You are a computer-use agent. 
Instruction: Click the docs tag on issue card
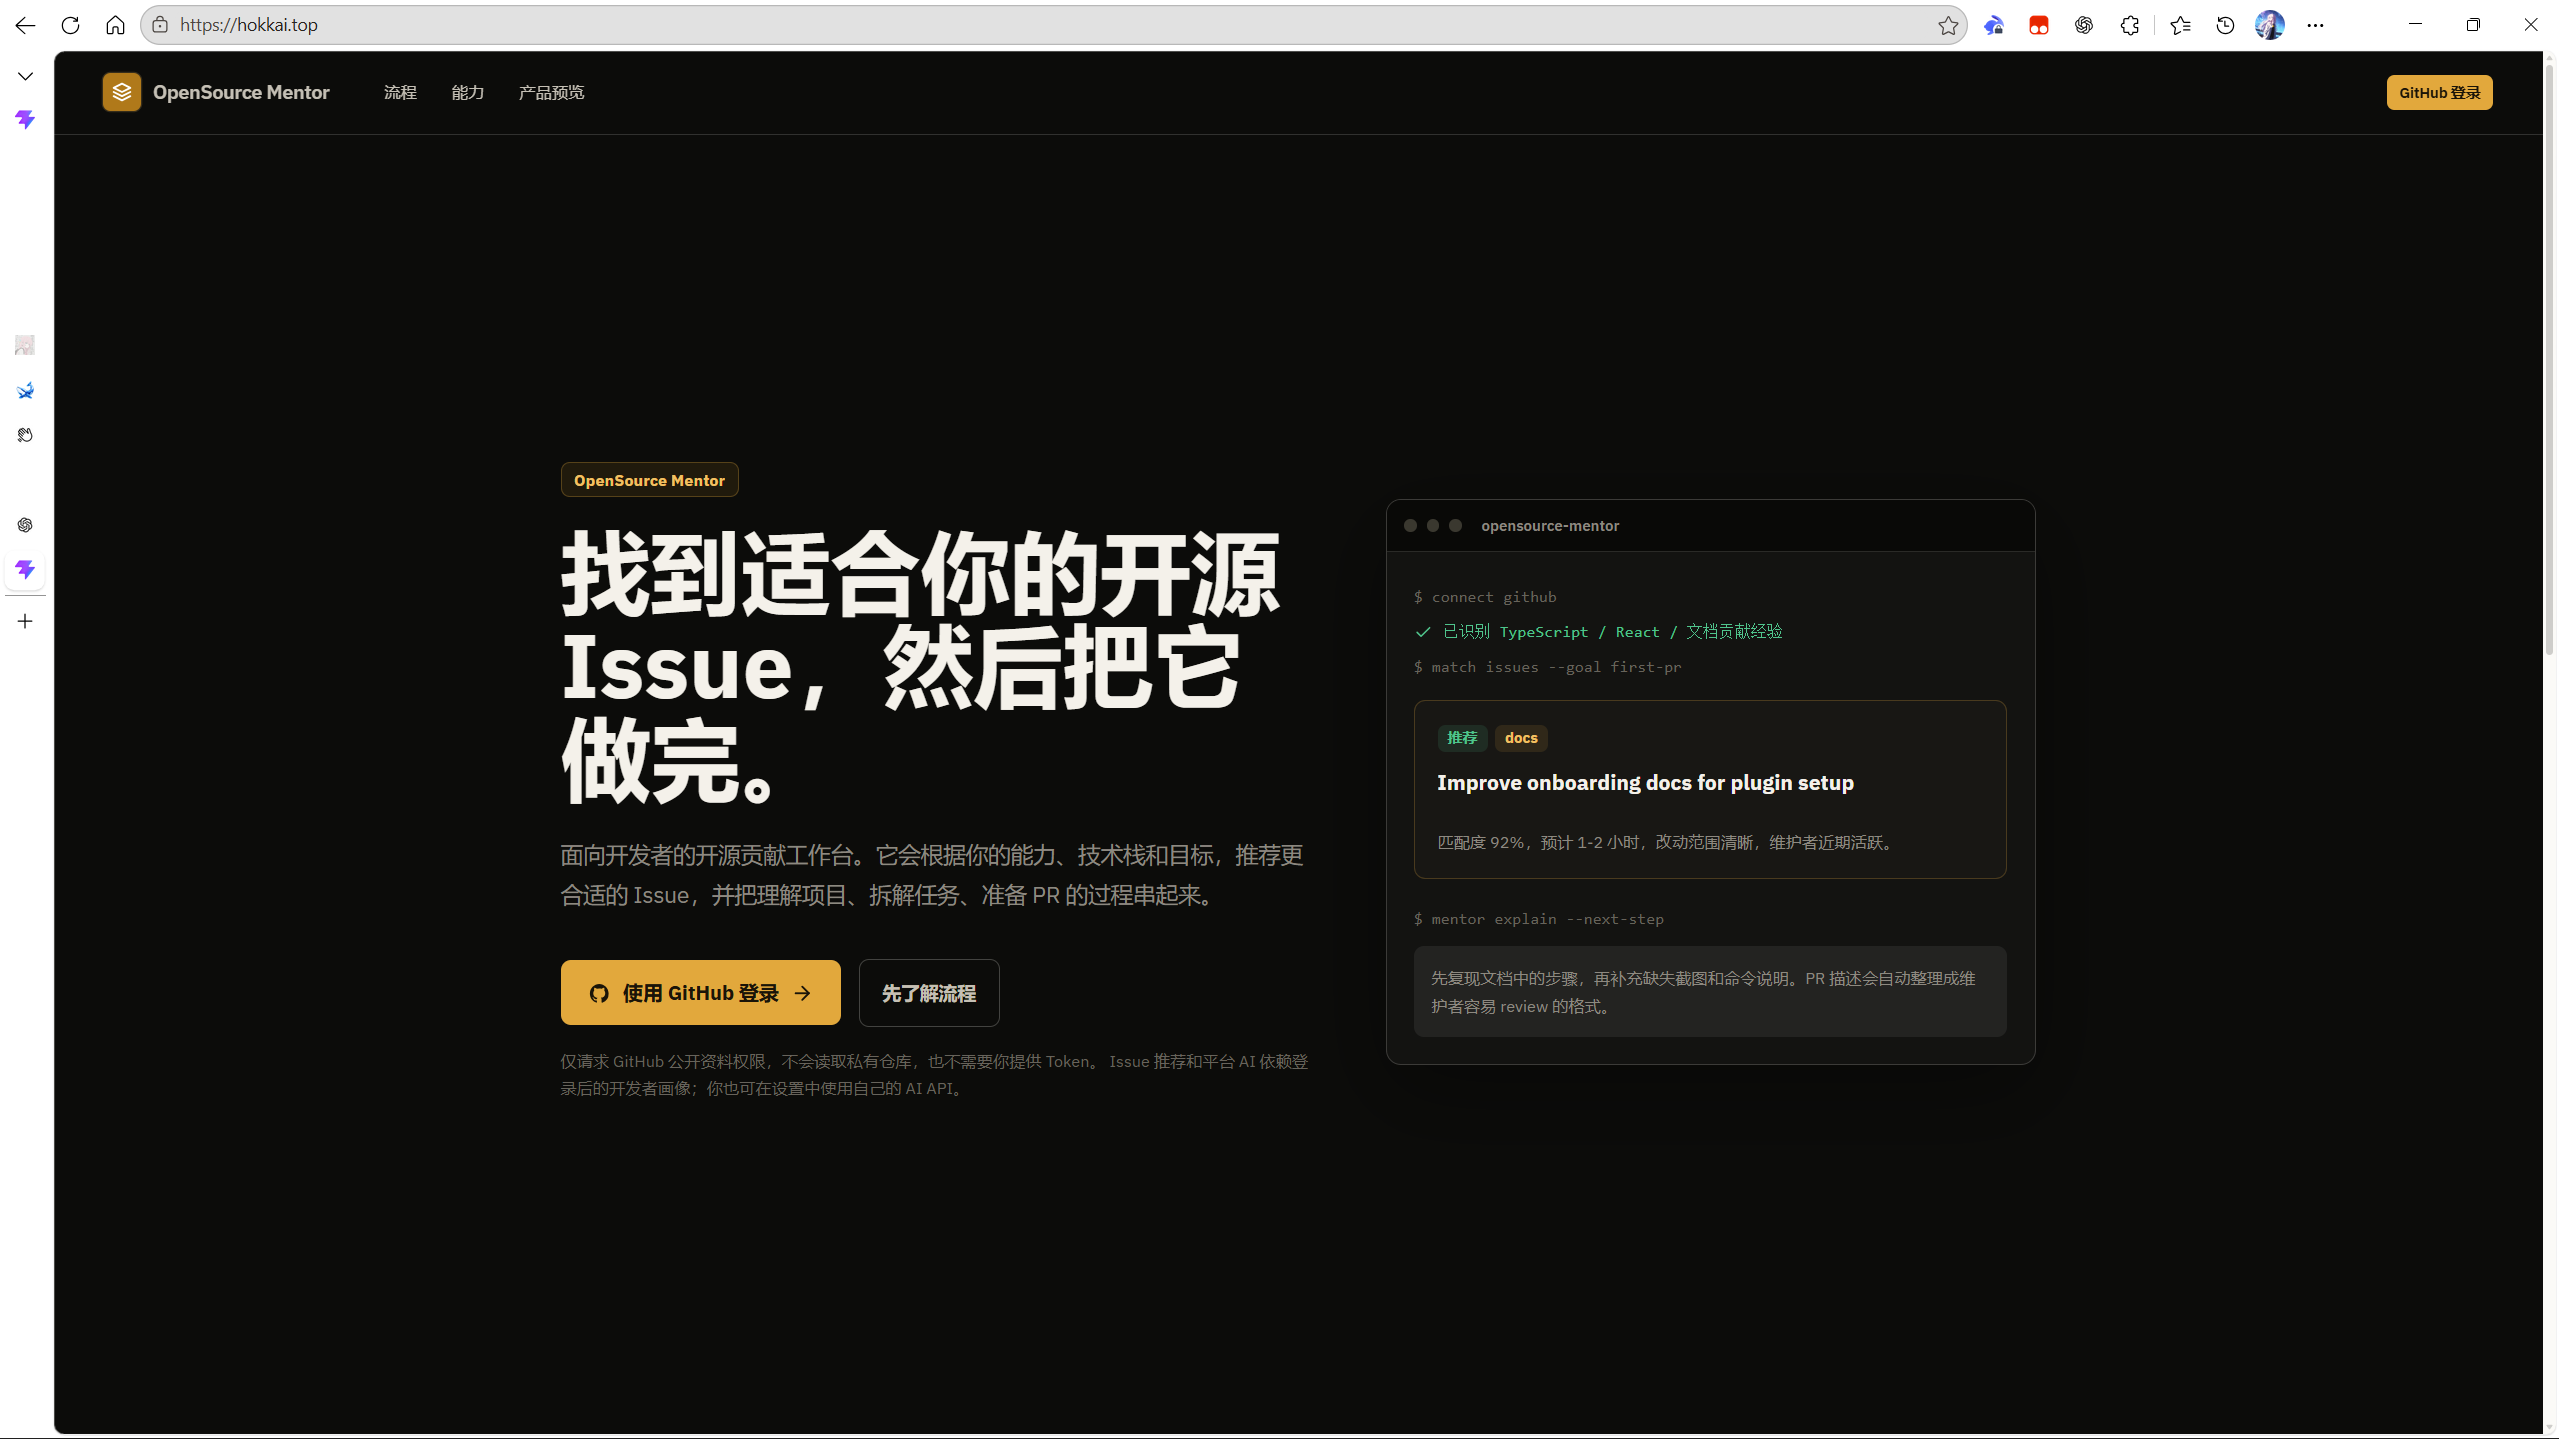(1521, 738)
